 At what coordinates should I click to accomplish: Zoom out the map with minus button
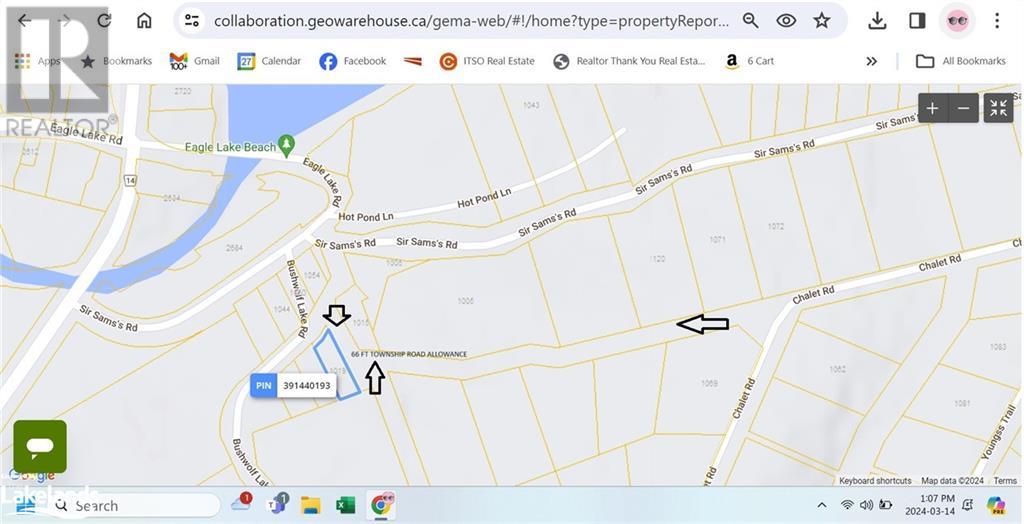click(x=964, y=109)
